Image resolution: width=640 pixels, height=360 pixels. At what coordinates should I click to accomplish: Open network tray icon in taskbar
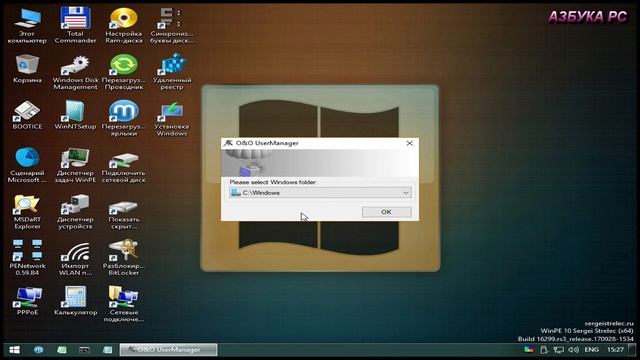pyautogui.click(x=558, y=350)
